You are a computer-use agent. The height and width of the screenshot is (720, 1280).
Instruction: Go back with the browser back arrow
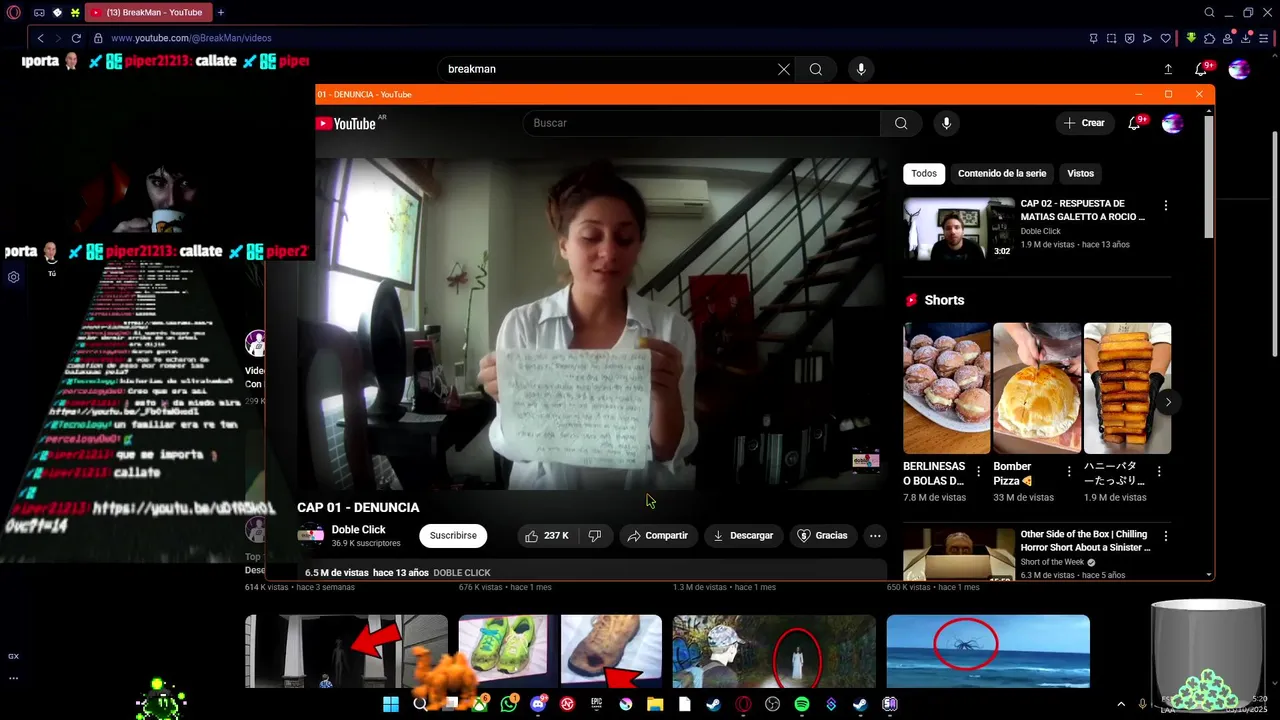[40, 38]
